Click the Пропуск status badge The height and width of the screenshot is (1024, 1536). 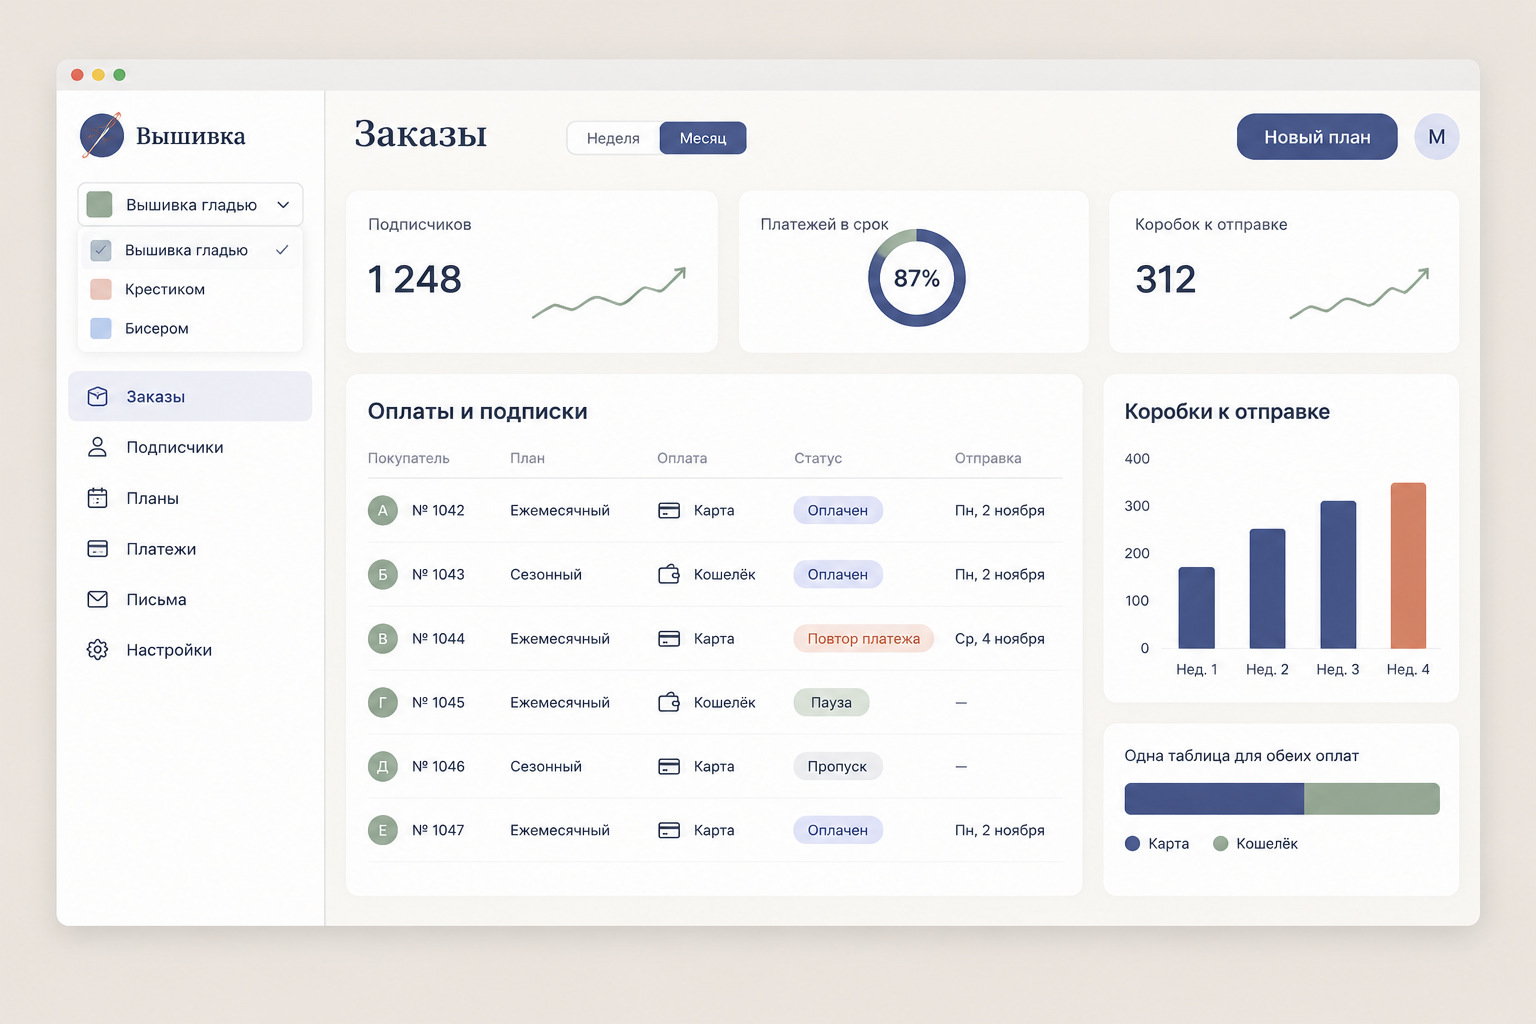pyautogui.click(x=837, y=767)
